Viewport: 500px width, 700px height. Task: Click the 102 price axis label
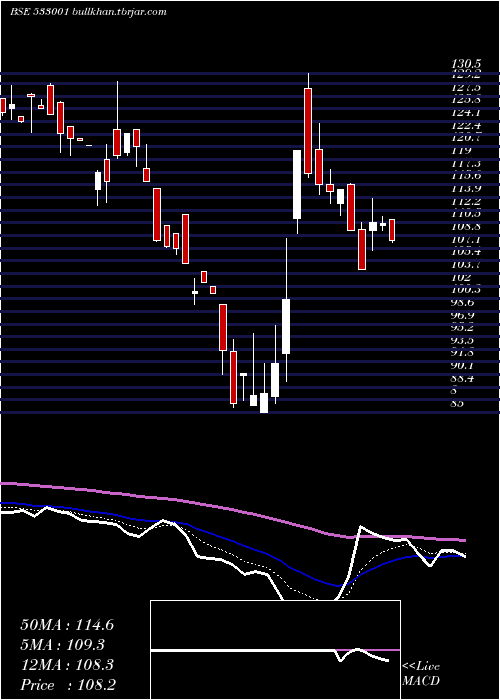pos(462,277)
